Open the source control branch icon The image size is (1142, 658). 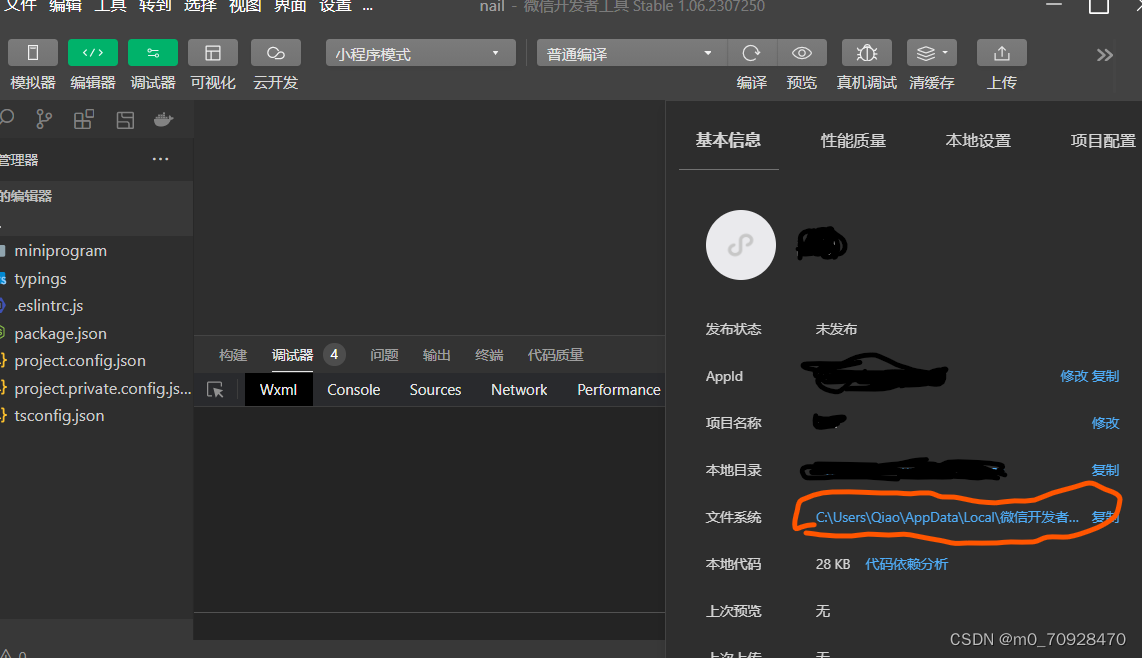44,120
